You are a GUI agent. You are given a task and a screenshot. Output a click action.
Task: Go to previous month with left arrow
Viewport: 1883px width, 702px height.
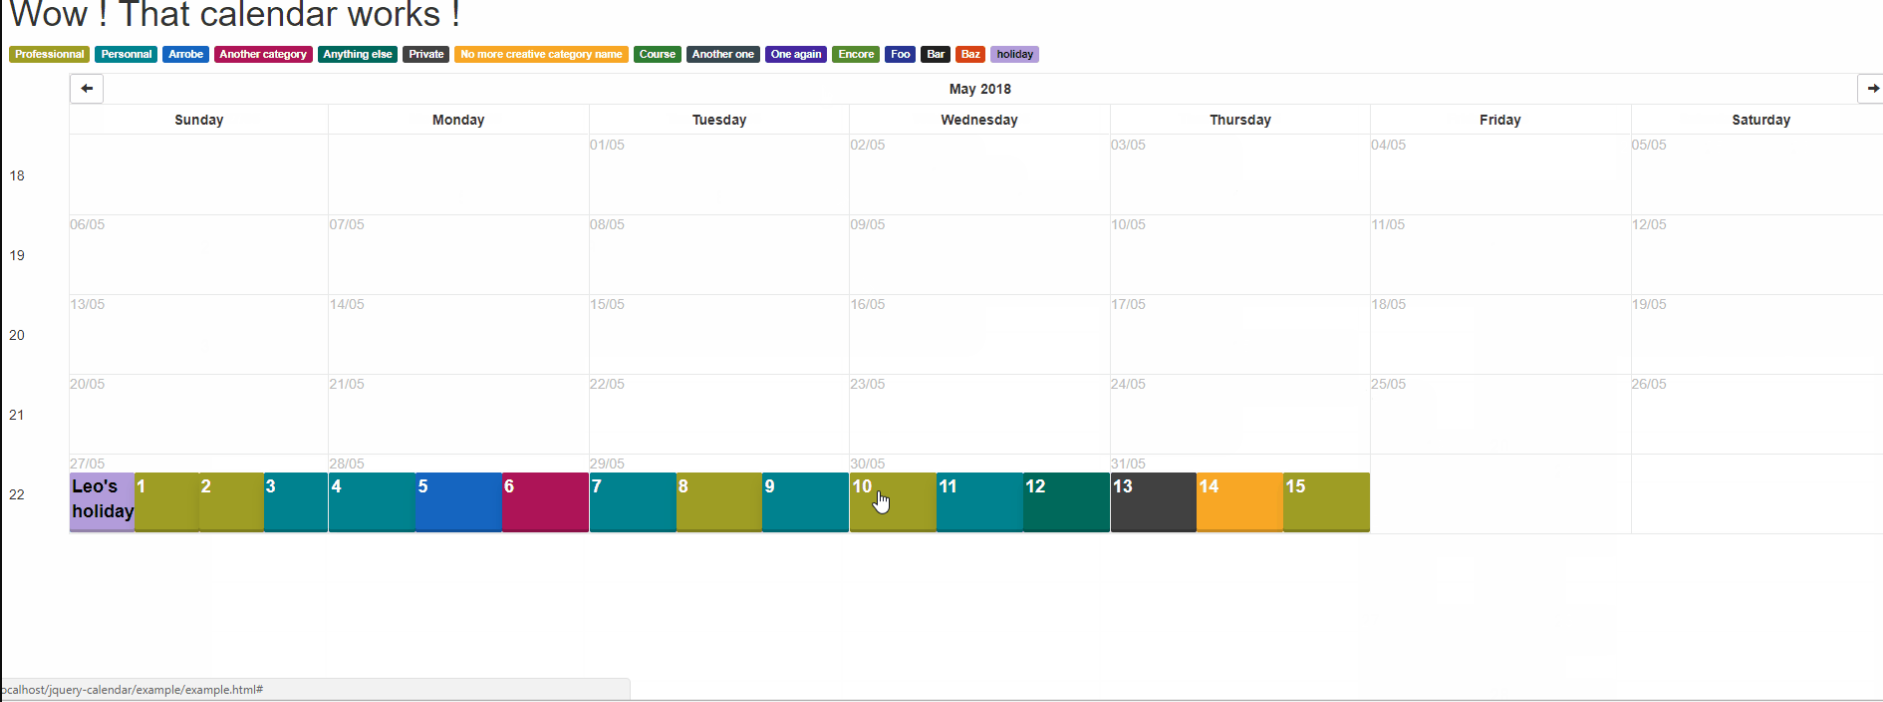pos(87,89)
